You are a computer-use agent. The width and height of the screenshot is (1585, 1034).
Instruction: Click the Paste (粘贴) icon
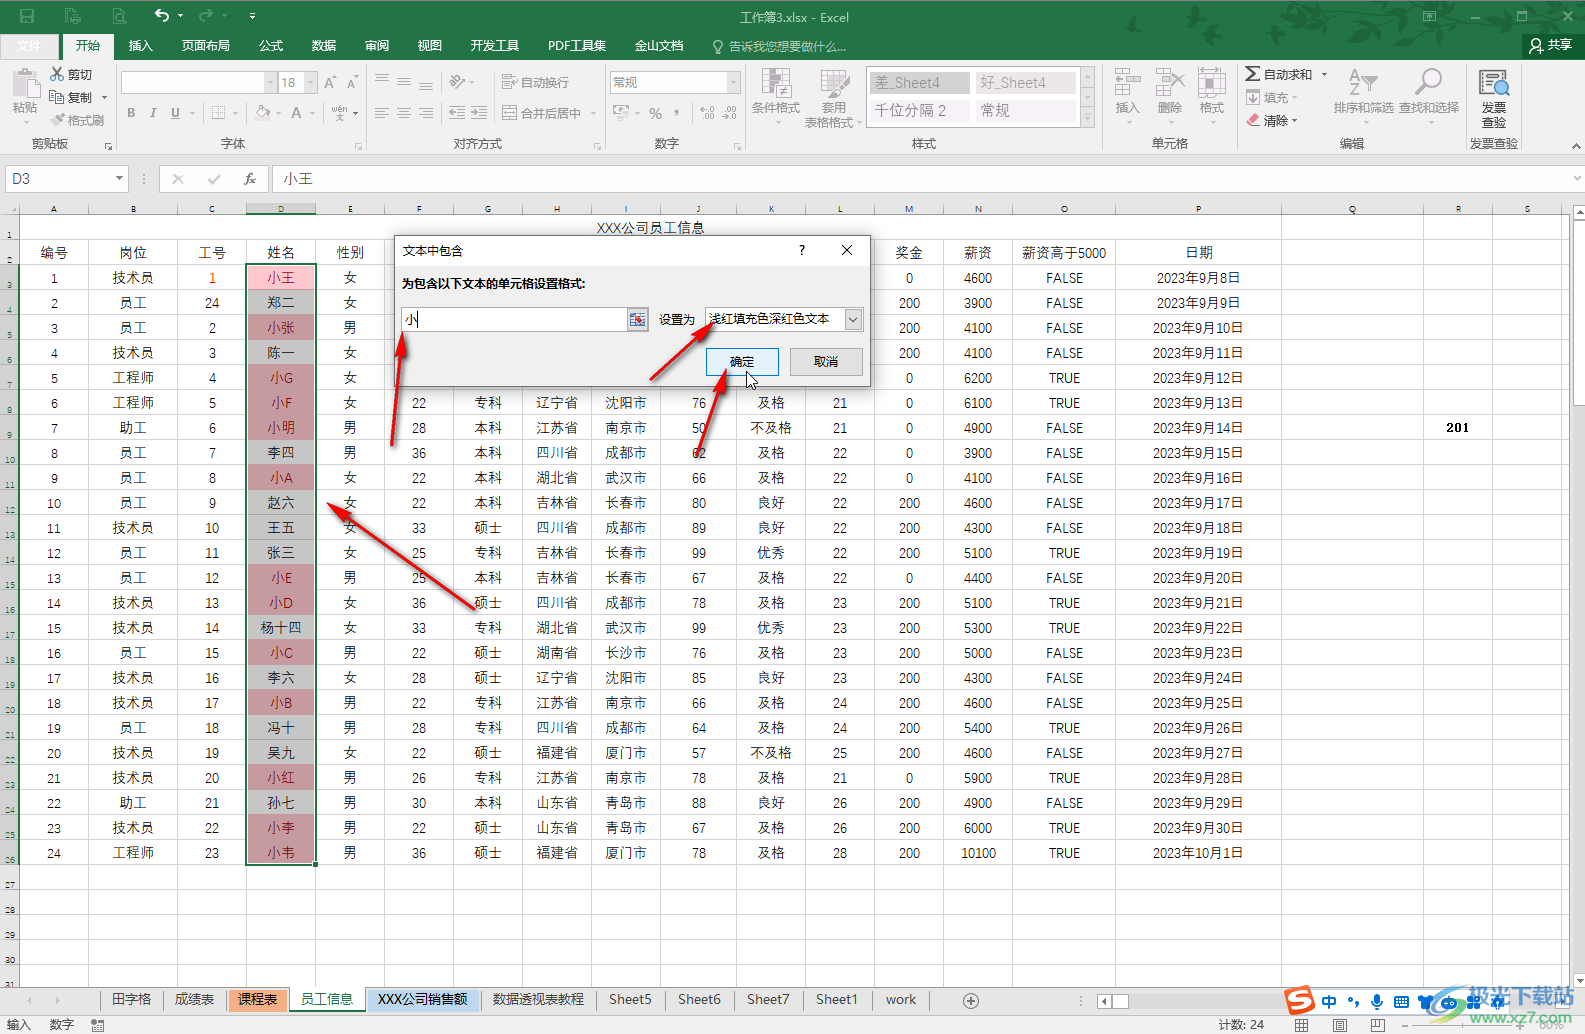[x=26, y=84]
